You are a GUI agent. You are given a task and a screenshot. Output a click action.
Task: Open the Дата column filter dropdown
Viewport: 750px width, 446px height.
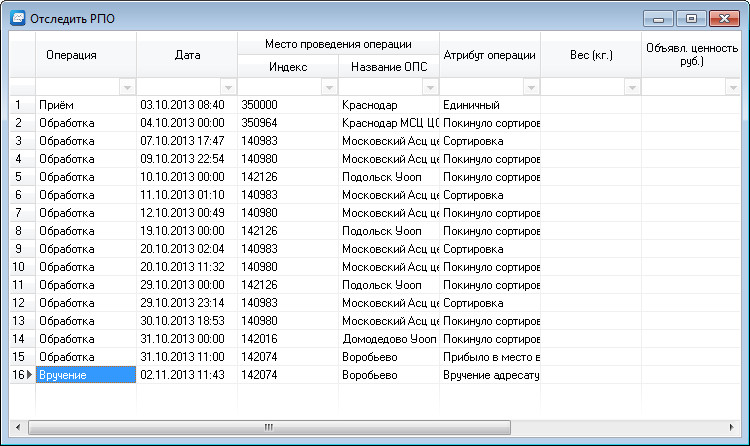[228, 87]
